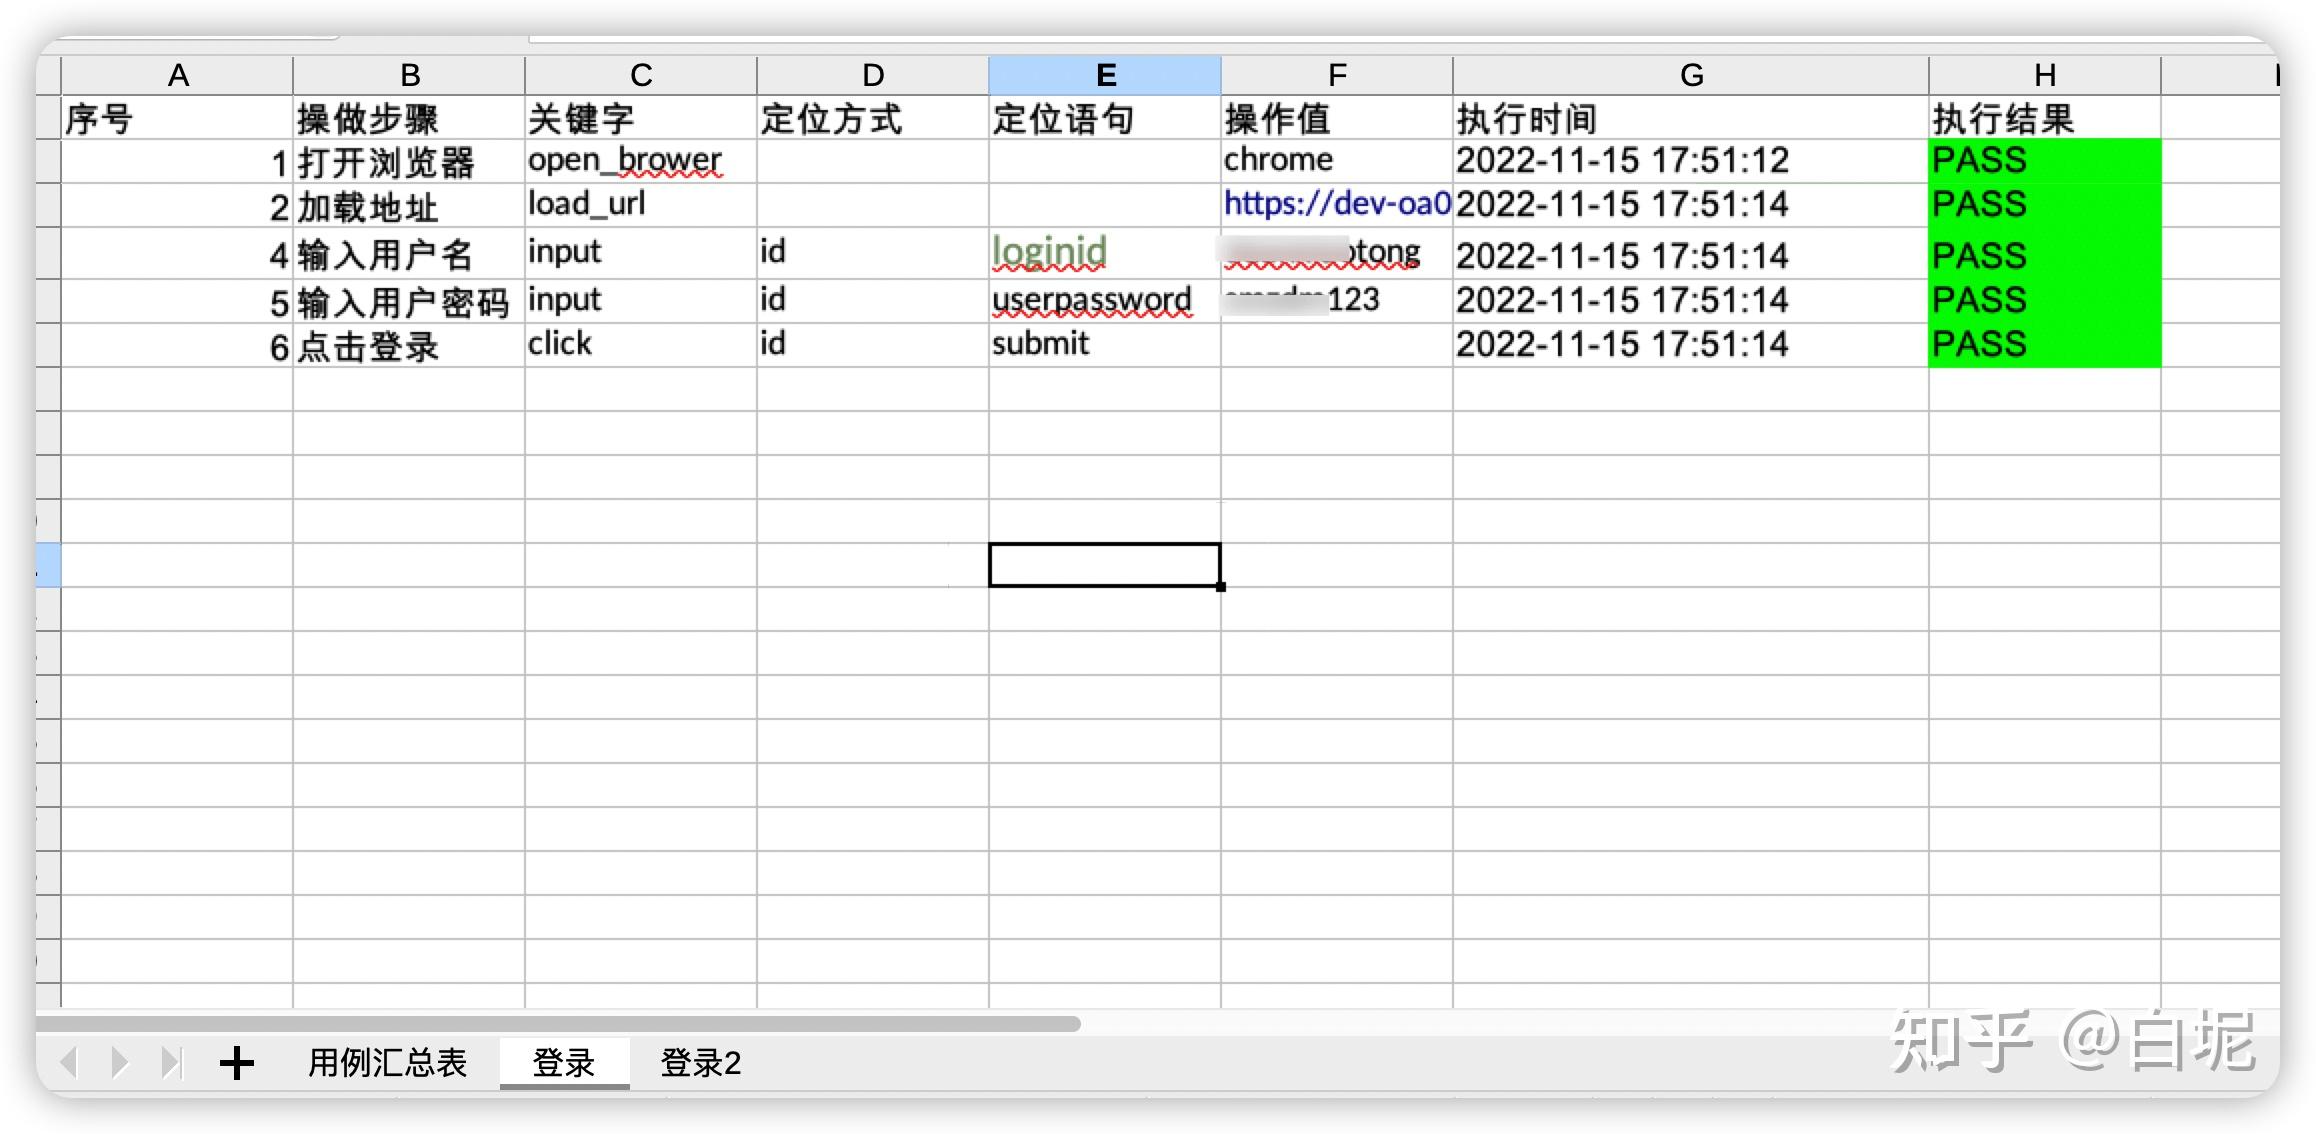Click the horizontal scrollbar thumb

[x=560, y=1024]
